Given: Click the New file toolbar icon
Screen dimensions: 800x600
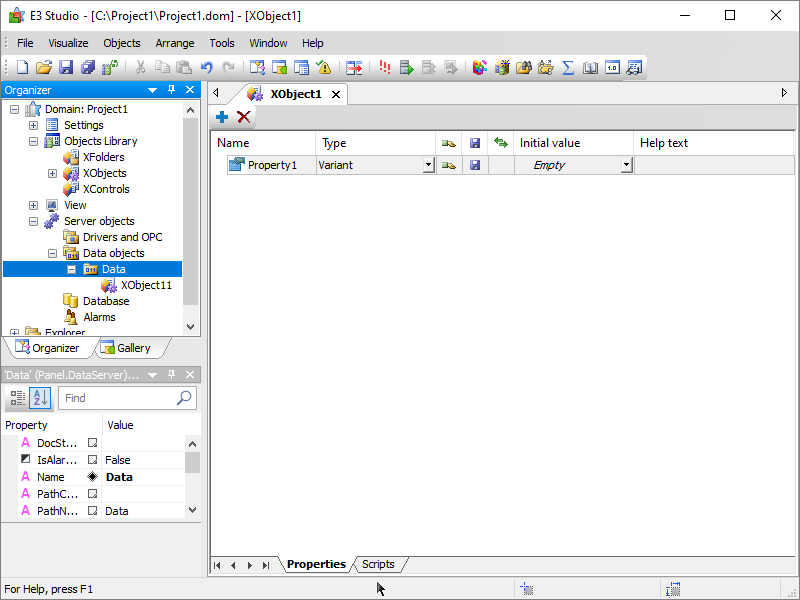Looking at the screenshot, I should coord(22,68).
